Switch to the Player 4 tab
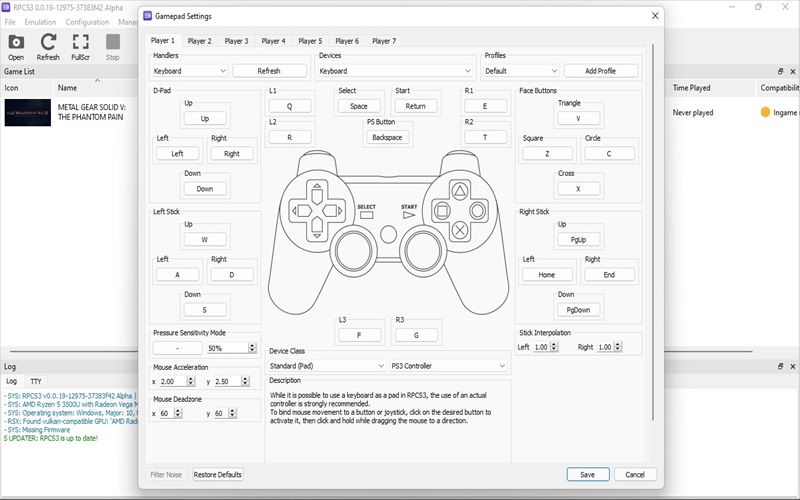The height and width of the screenshot is (500, 800). pyautogui.click(x=273, y=41)
